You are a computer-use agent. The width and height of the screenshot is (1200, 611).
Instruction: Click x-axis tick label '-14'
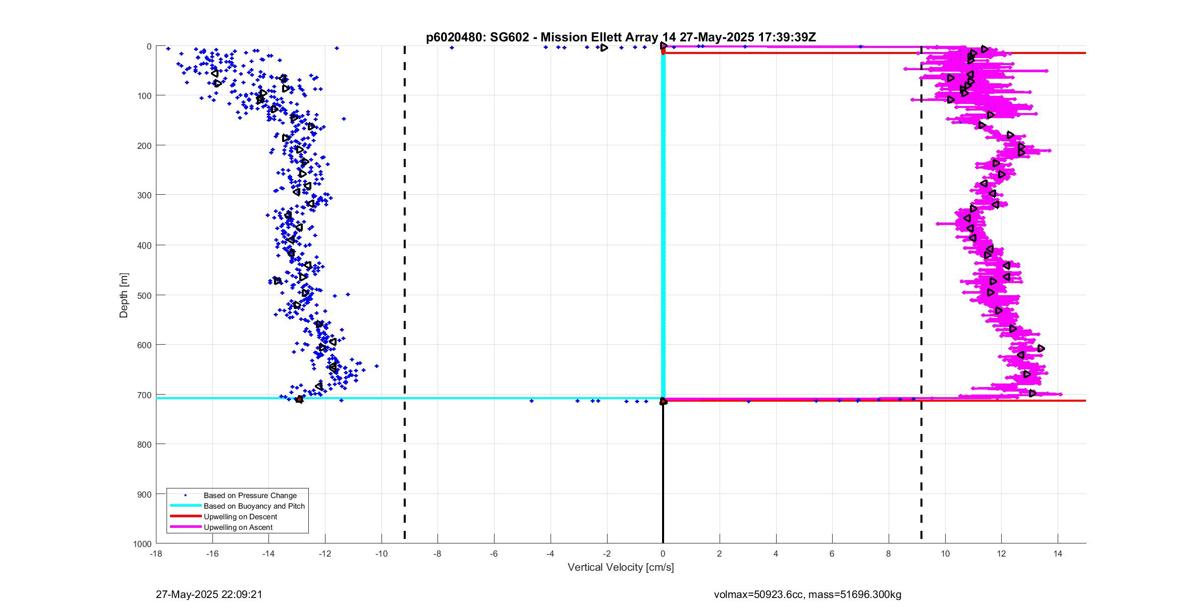click(269, 553)
